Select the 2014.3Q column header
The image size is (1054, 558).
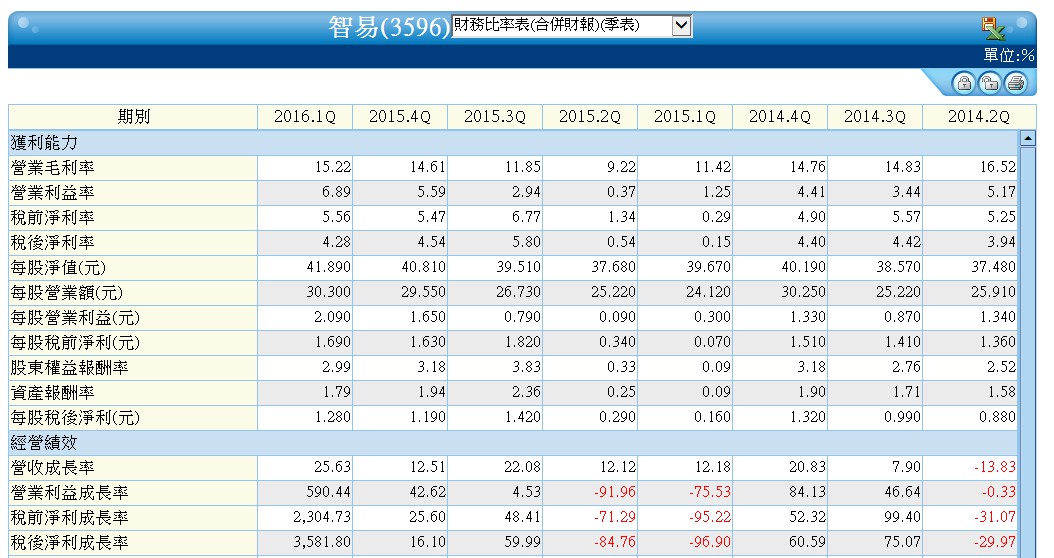point(875,117)
